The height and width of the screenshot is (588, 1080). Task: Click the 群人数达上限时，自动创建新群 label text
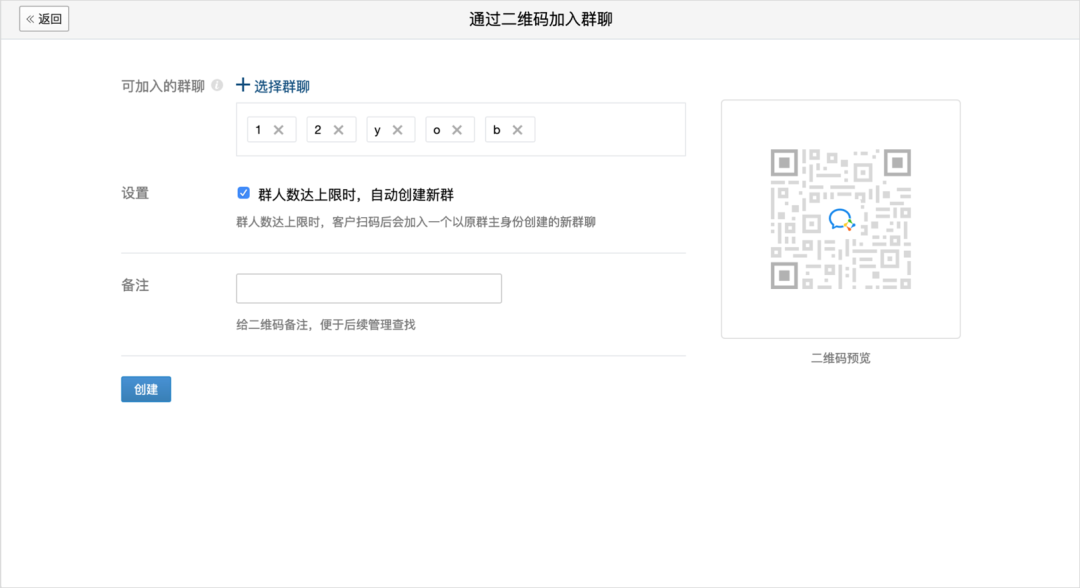(x=355, y=194)
